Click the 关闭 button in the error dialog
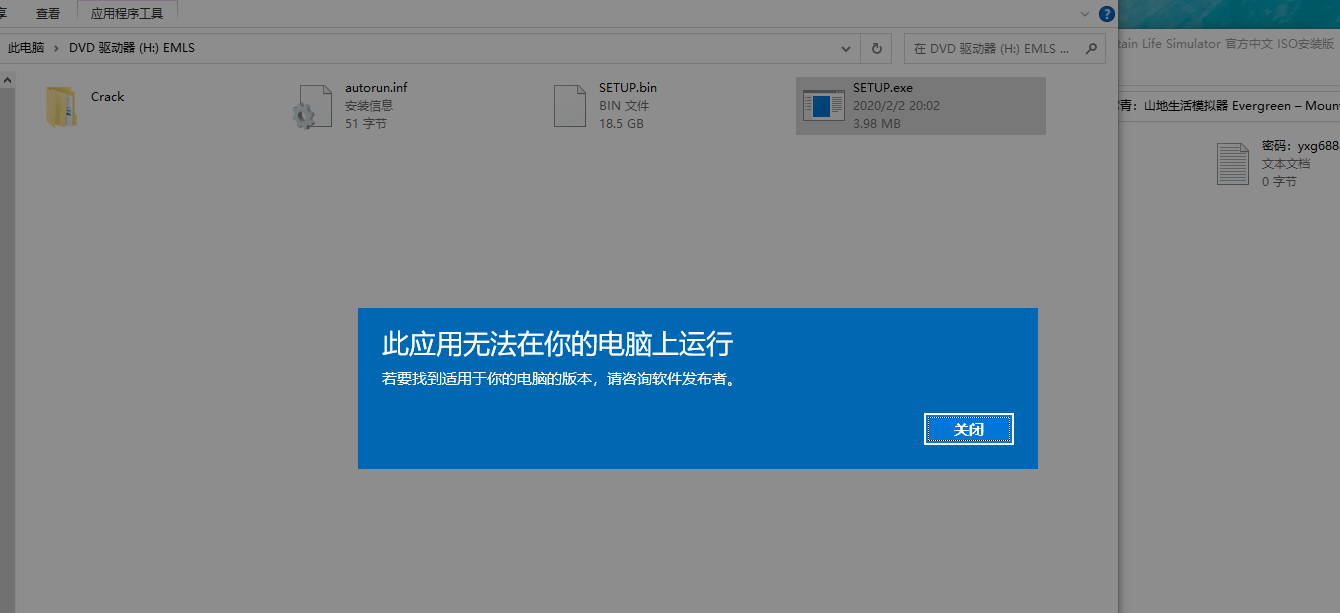 [x=968, y=429]
